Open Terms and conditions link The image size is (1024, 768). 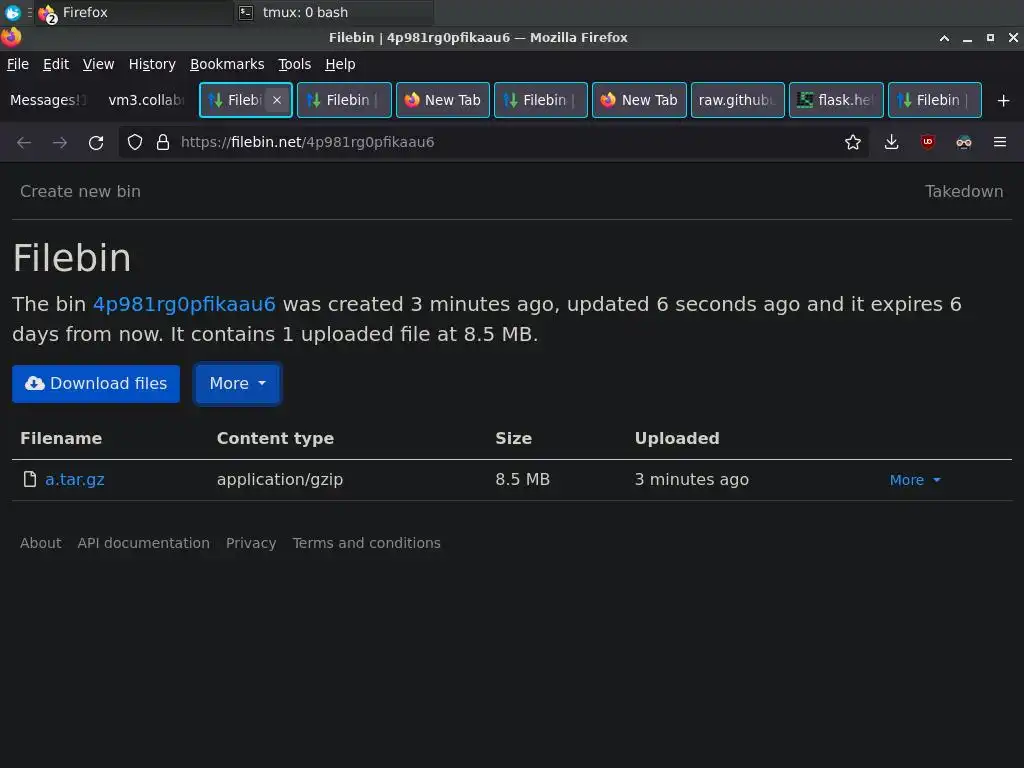coord(366,543)
